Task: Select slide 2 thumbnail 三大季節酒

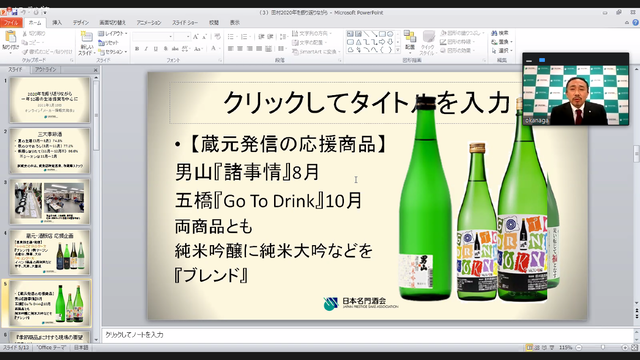Action: click(50, 151)
